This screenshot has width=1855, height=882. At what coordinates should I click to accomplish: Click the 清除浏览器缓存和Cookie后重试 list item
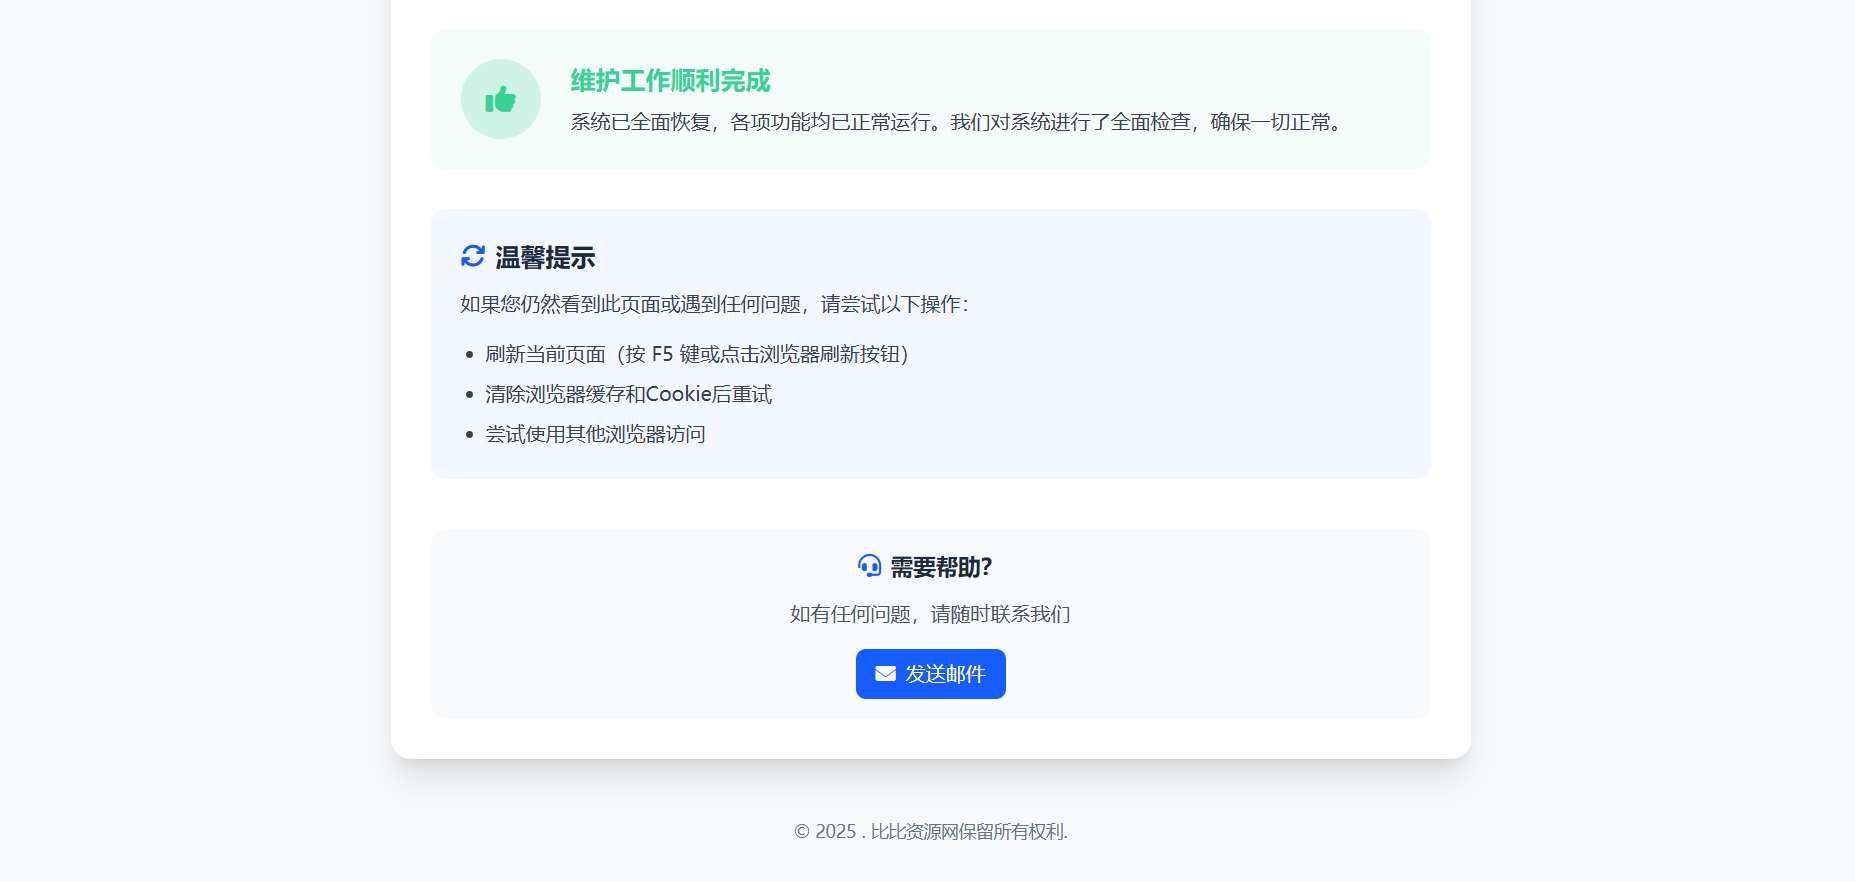click(x=628, y=394)
